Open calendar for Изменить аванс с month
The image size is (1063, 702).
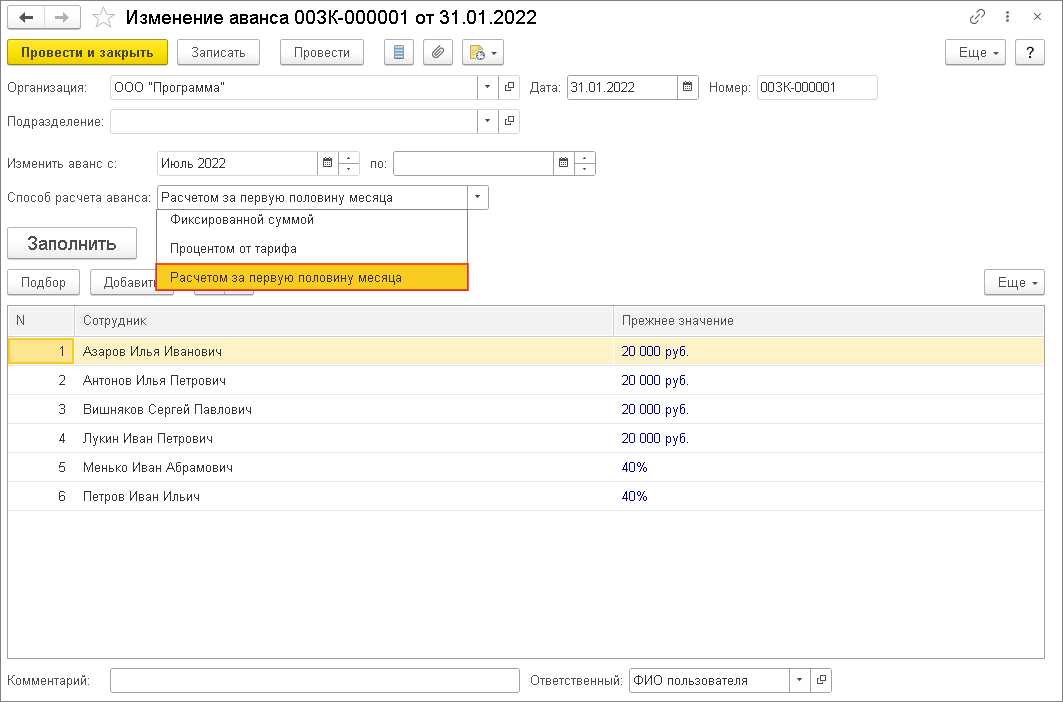click(327, 163)
